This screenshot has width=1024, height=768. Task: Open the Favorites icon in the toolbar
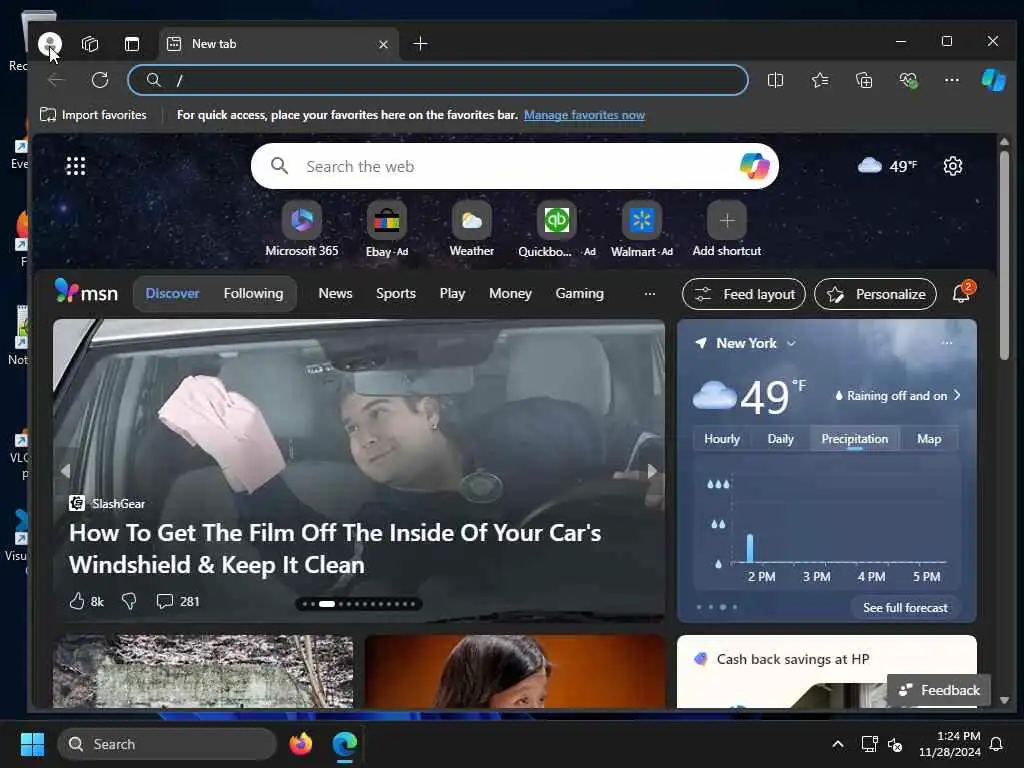coord(820,80)
